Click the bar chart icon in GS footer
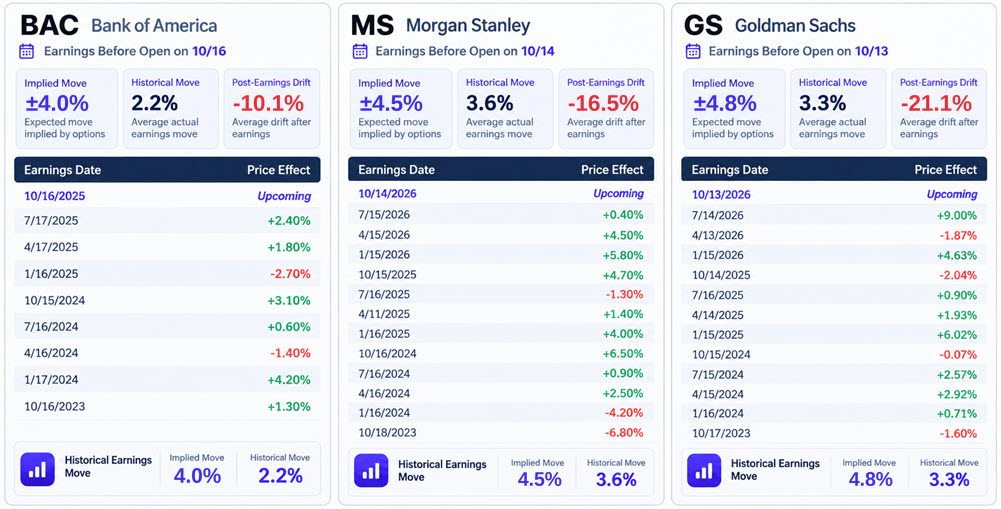The image size is (1001, 509). coord(704,471)
